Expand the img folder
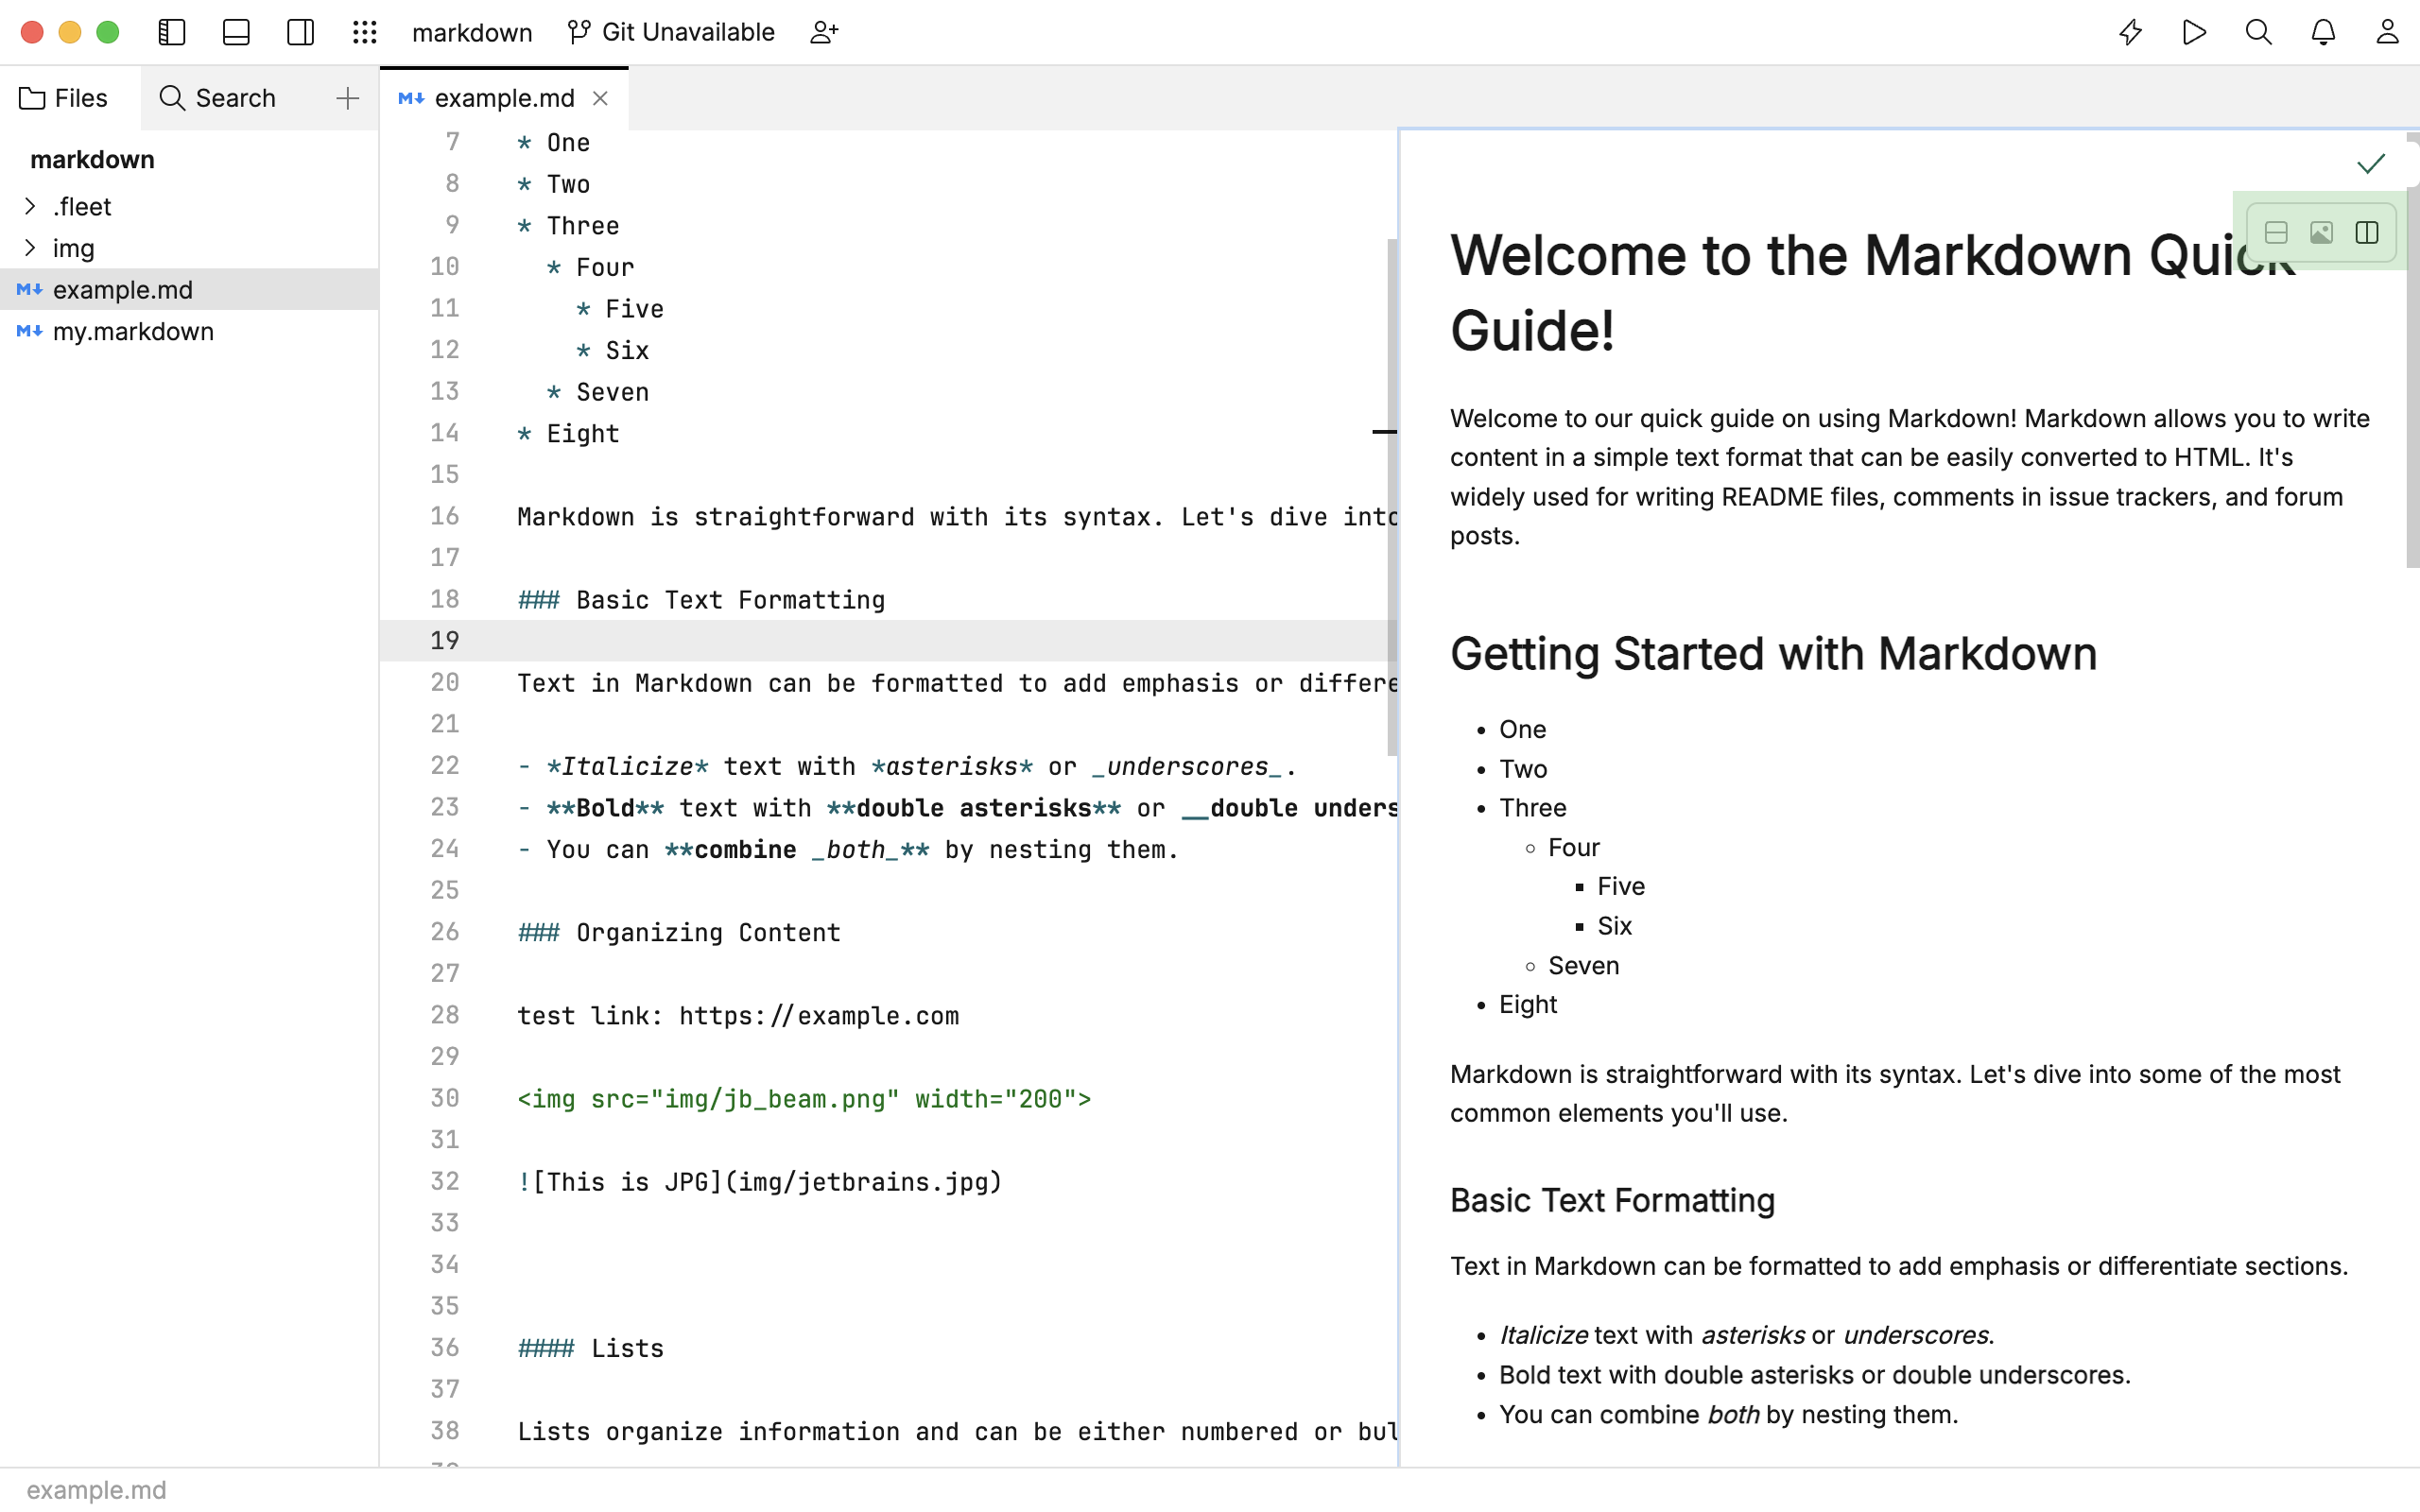 pos(30,248)
